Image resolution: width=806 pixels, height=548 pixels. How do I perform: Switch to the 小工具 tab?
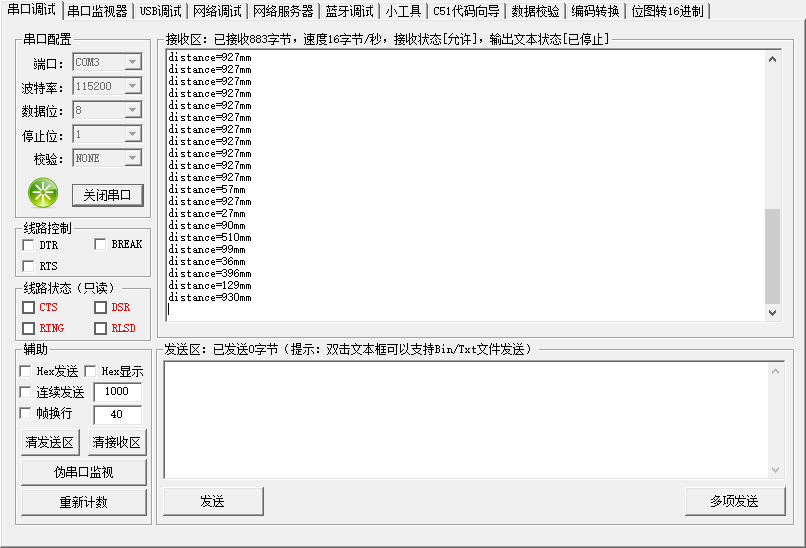[x=403, y=11]
